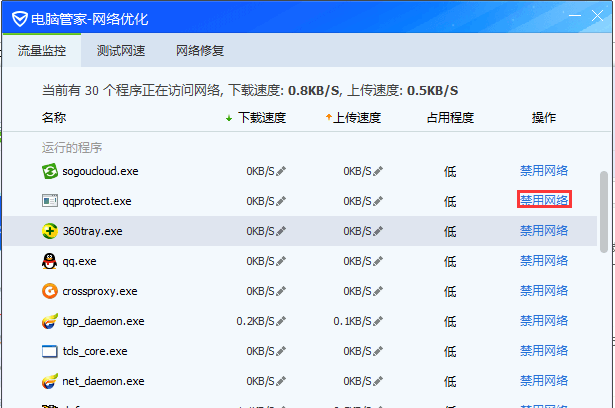
Task: Select the qq.exe process name
Action: pyautogui.click(x=79, y=261)
